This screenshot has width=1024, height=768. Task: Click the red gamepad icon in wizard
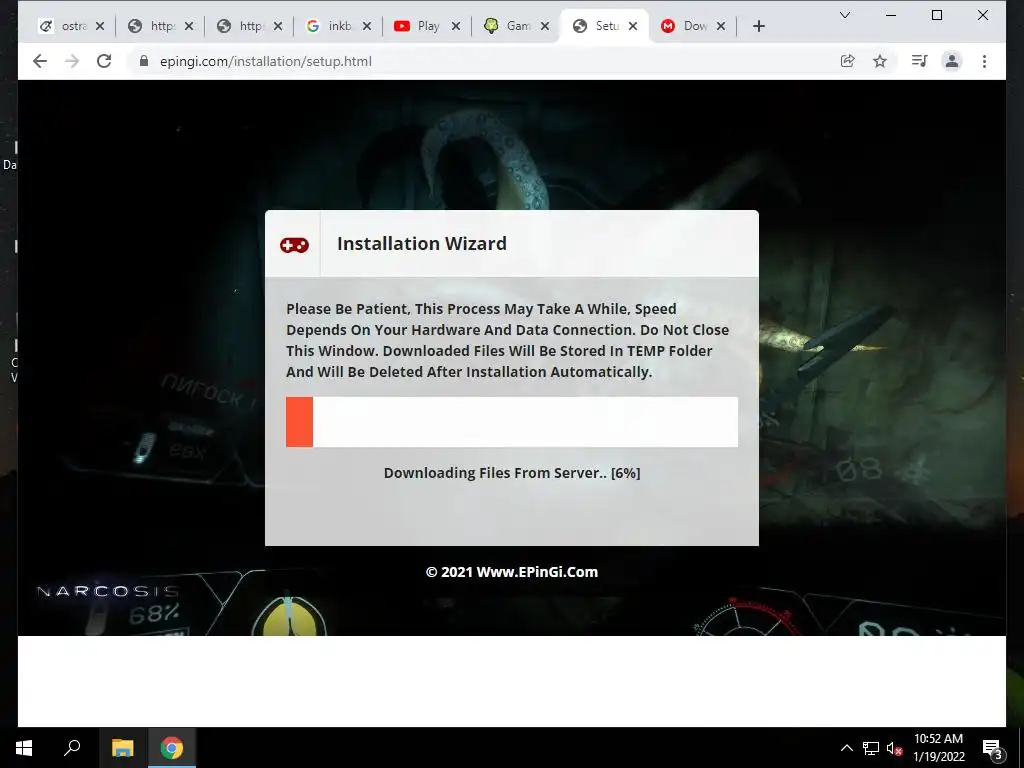294,245
